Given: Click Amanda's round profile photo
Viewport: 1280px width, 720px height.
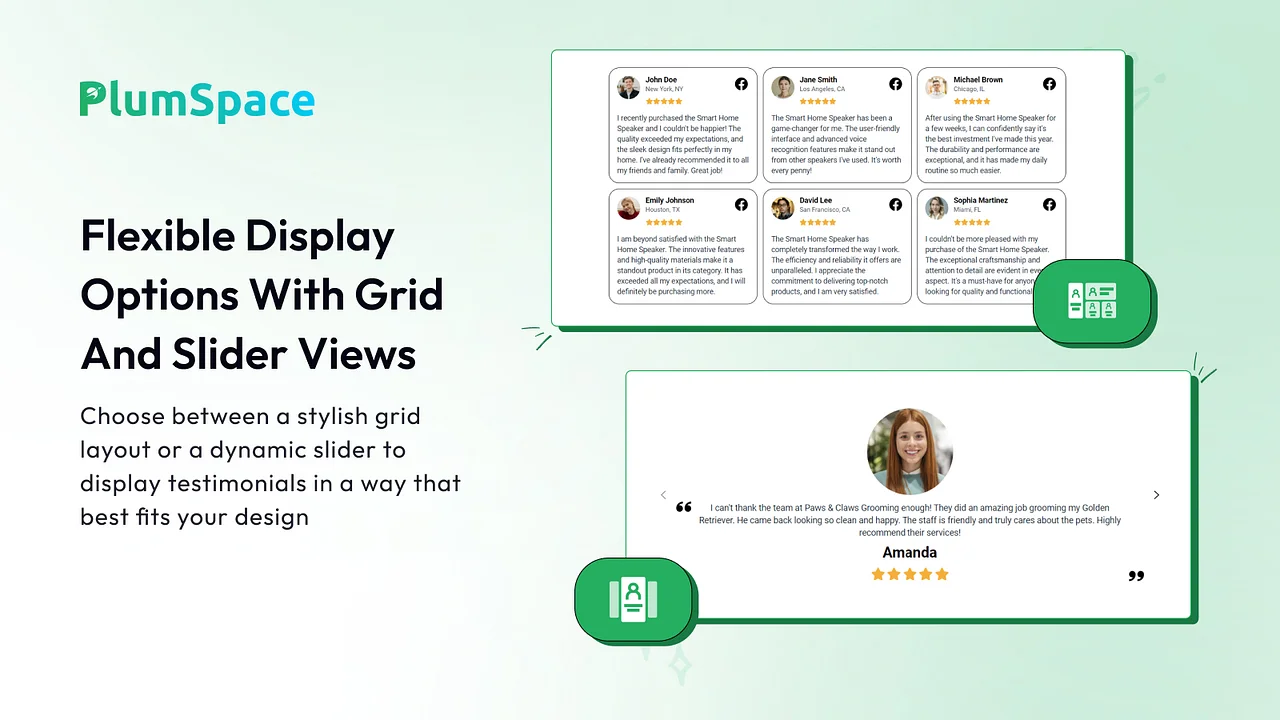Looking at the screenshot, I should 909,451.
